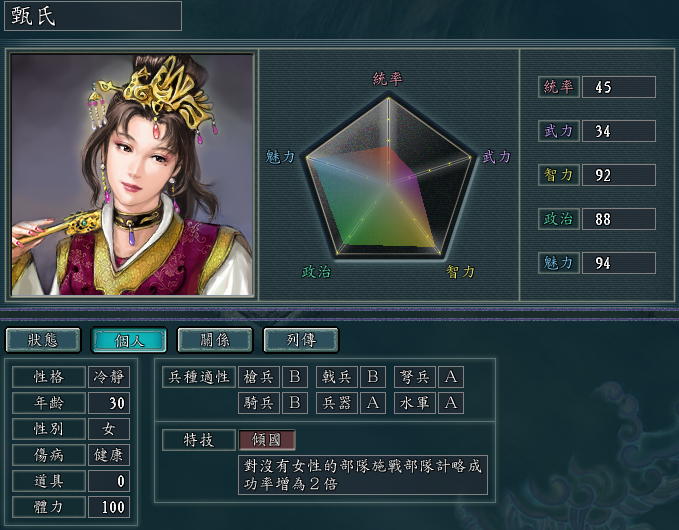Viewport: 679px width, 530px height.
Task: Open the 關係 tab
Action: point(215,340)
